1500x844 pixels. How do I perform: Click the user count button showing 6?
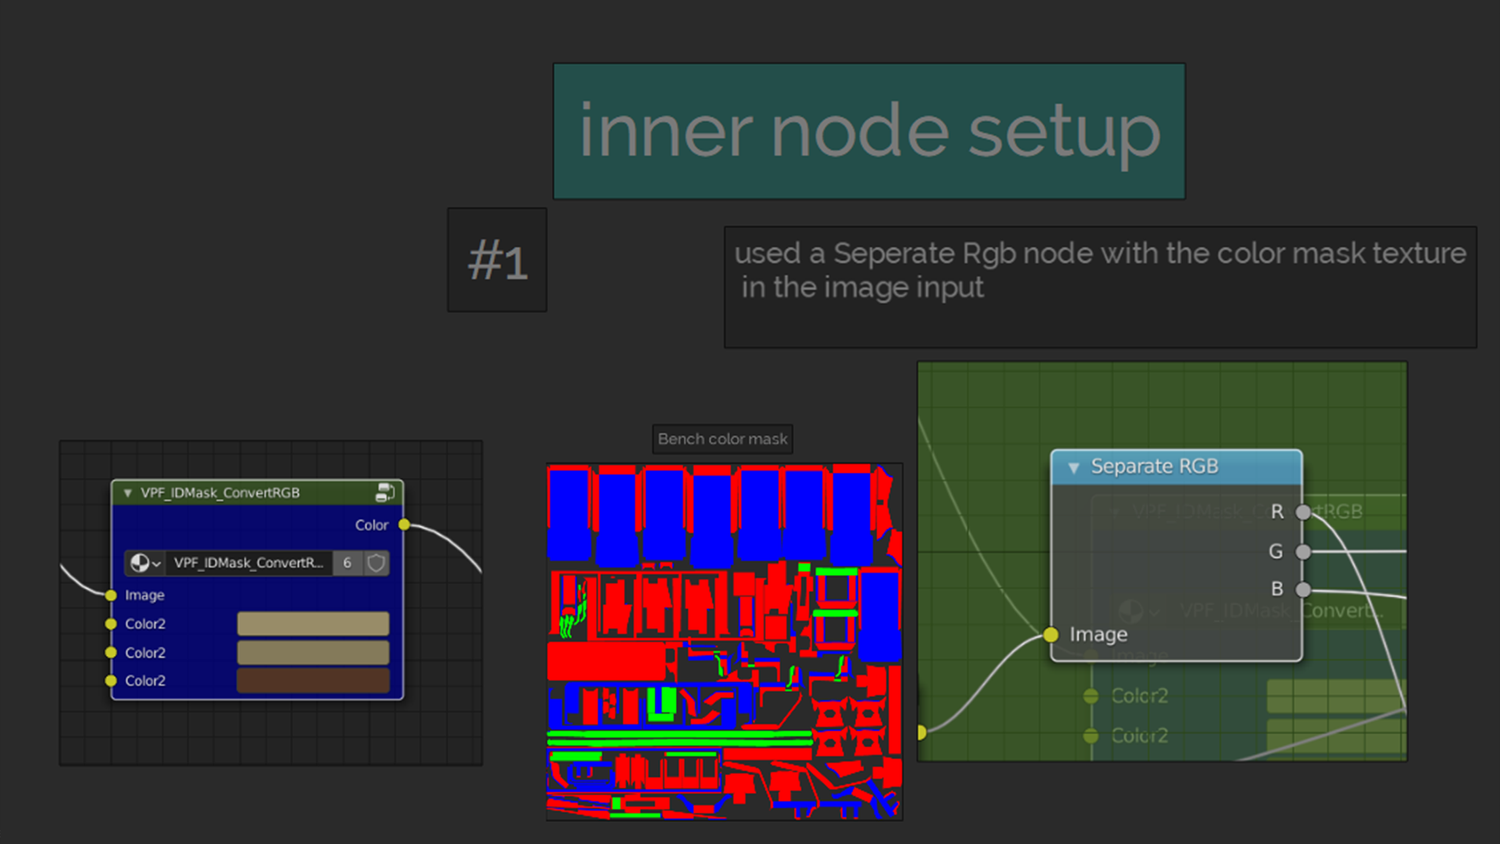pos(347,563)
